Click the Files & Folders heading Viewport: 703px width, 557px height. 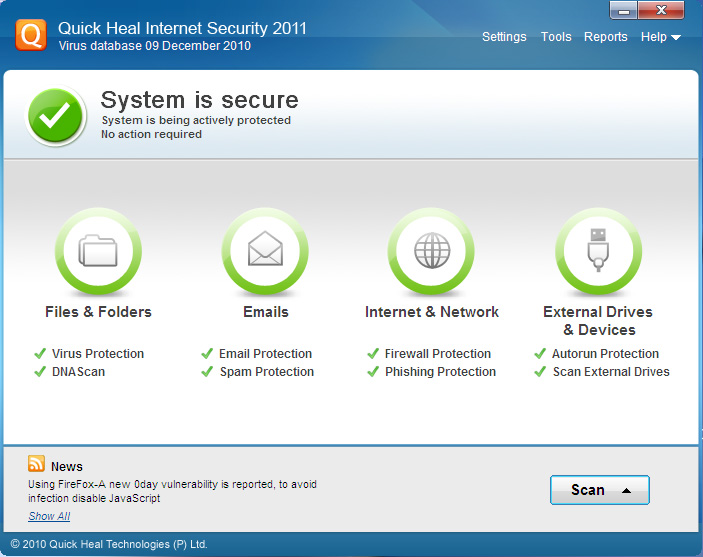click(98, 312)
